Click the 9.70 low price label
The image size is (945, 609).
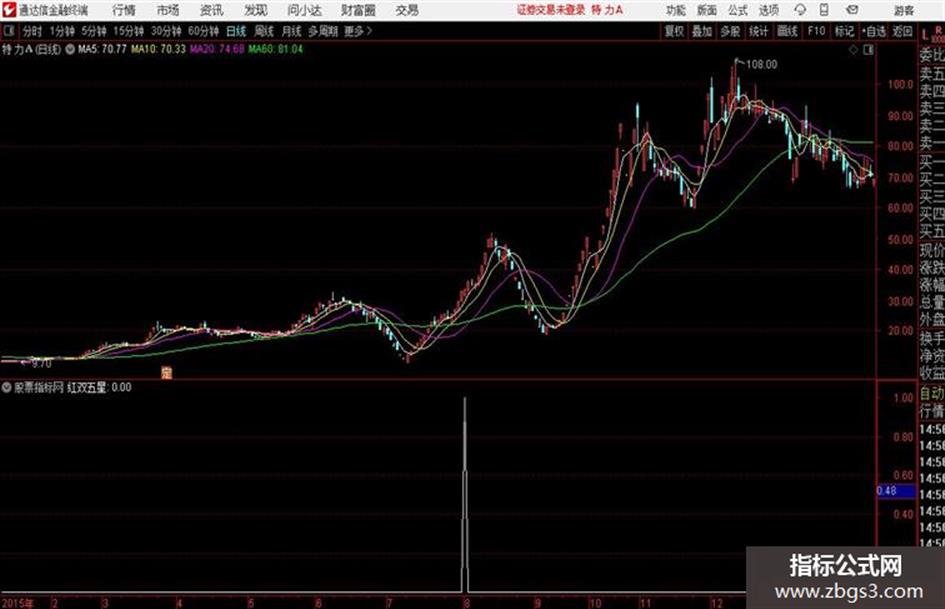[42, 364]
